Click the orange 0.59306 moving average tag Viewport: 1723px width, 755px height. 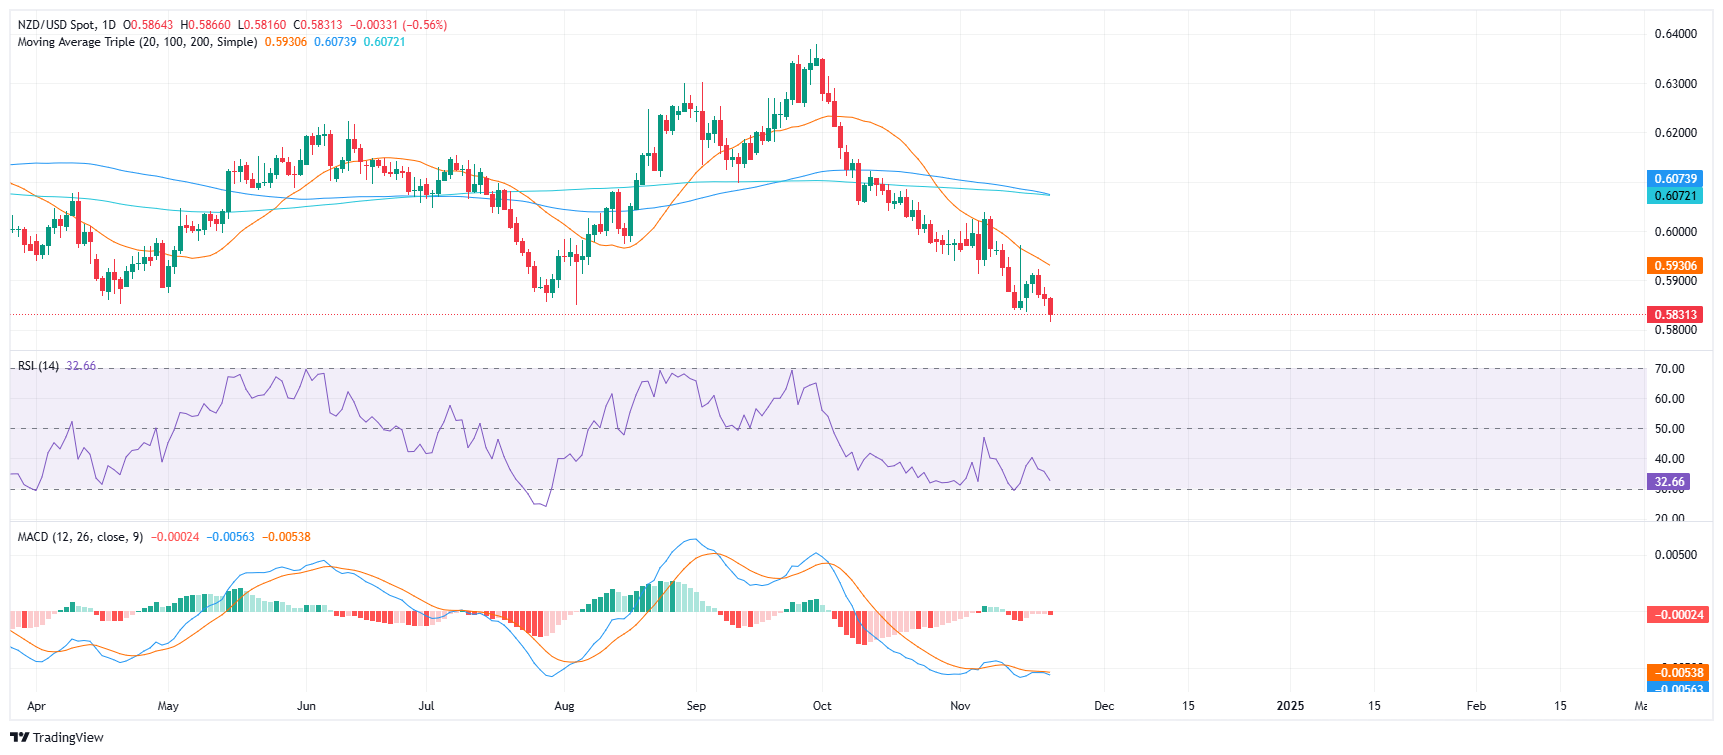tap(1675, 266)
